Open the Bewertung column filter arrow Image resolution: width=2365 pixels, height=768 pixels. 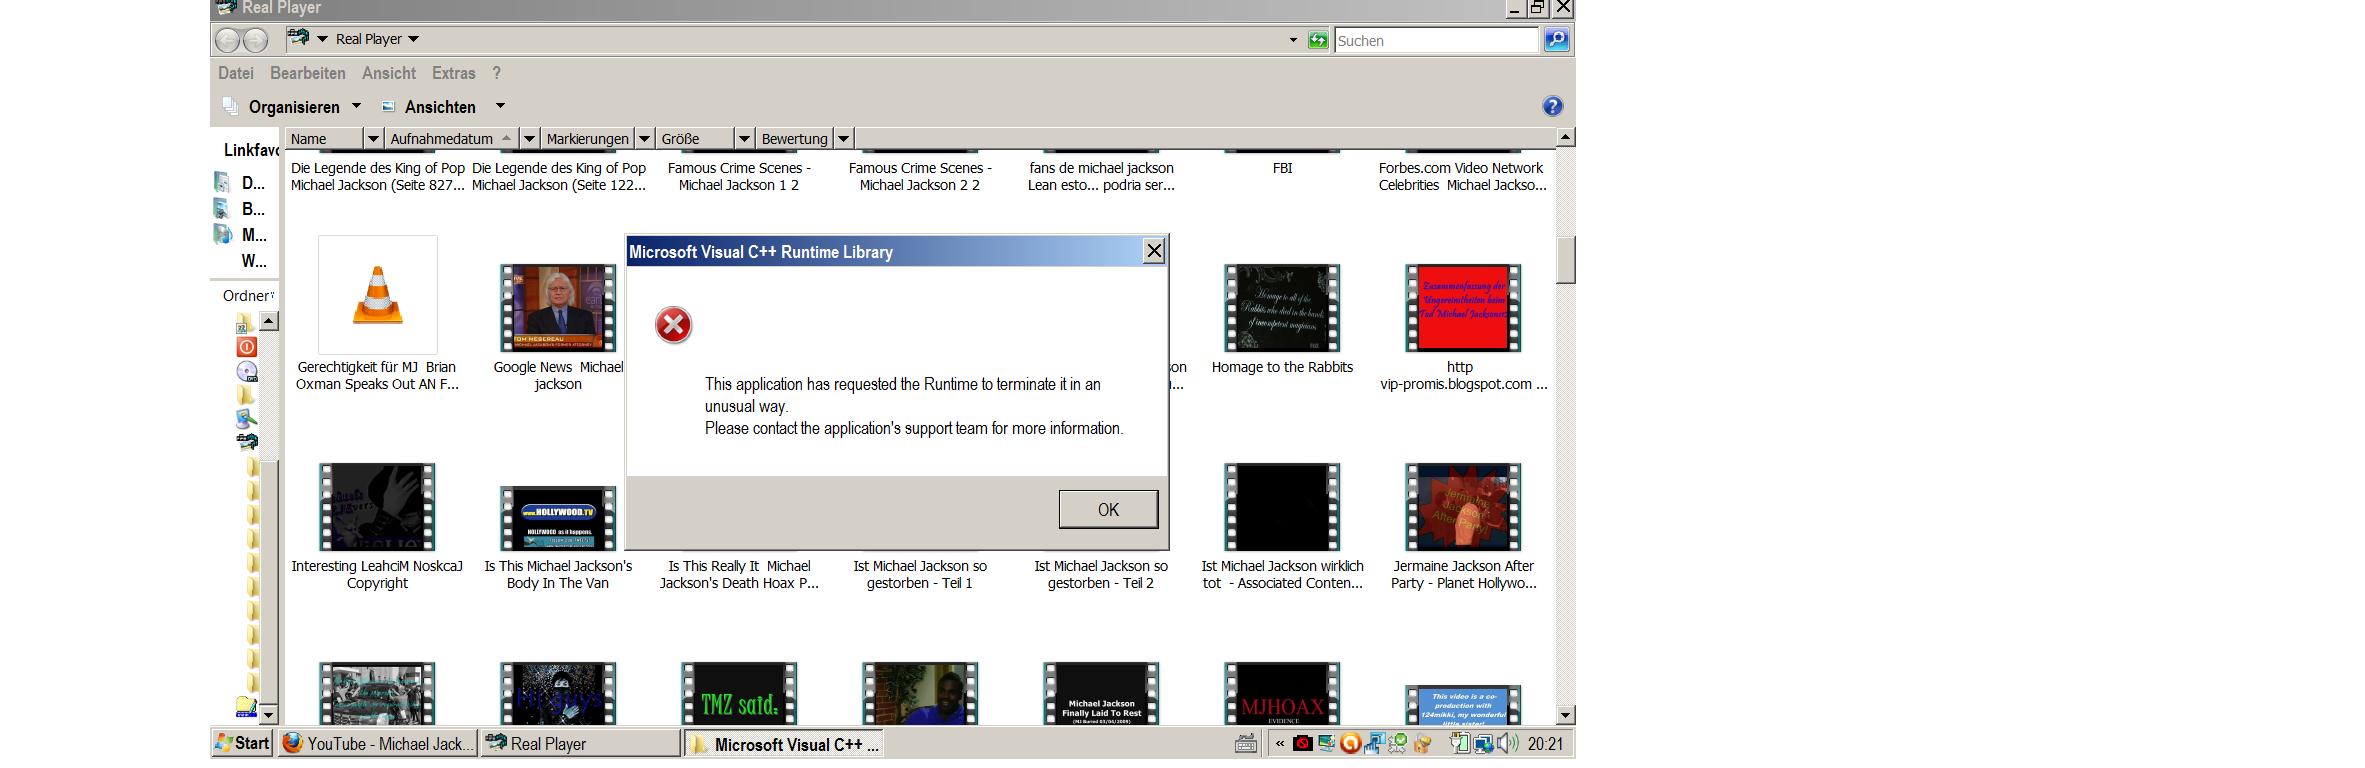point(843,139)
